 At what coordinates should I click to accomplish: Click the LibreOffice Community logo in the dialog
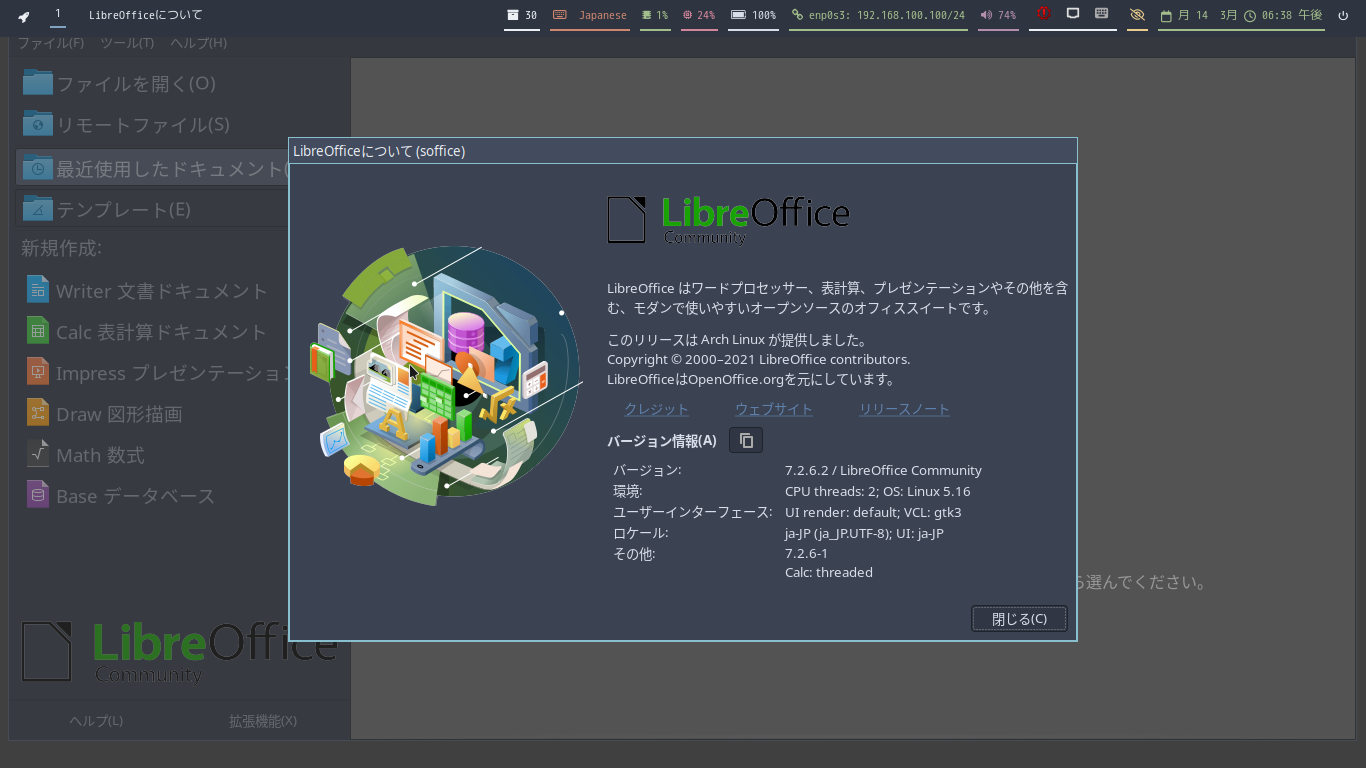coord(728,220)
